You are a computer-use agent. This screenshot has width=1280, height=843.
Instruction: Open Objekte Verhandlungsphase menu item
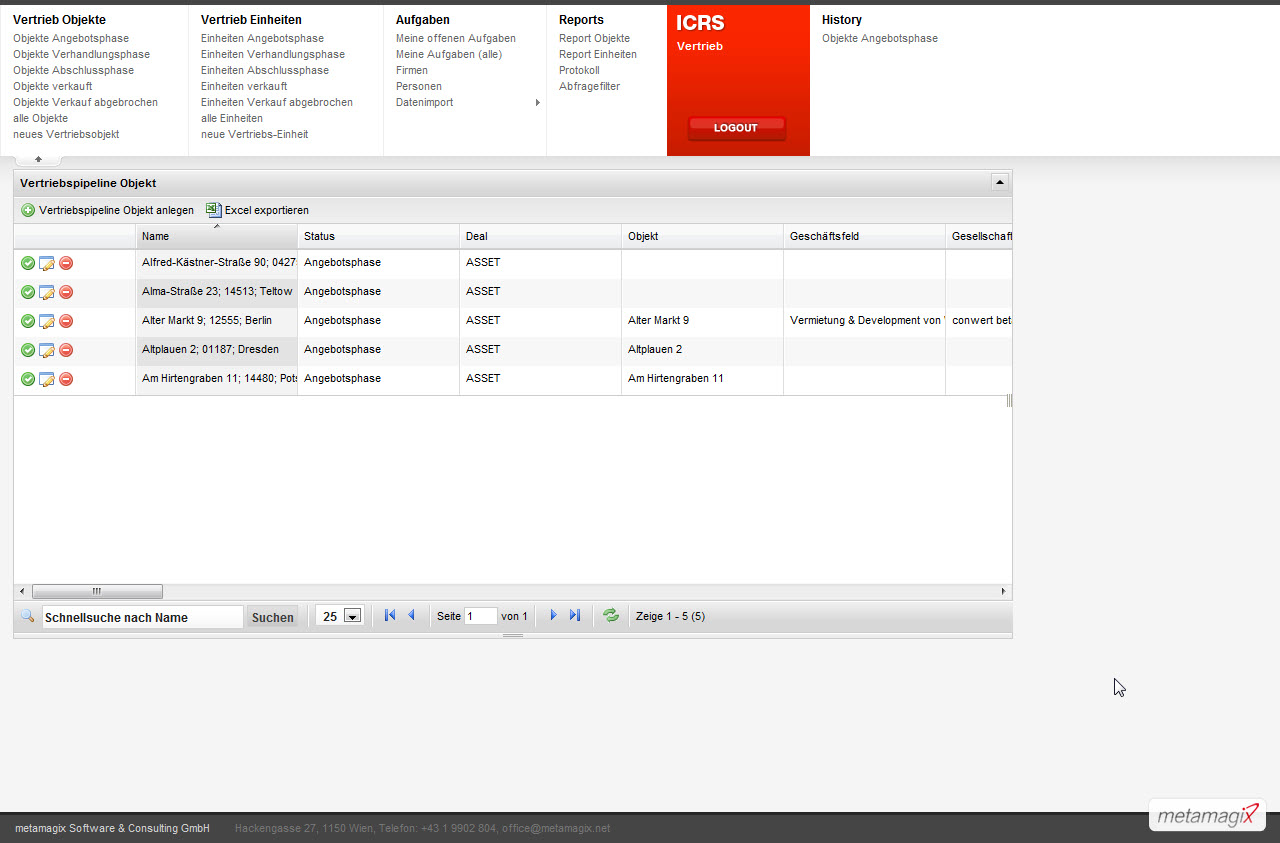pyautogui.click(x=81, y=54)
